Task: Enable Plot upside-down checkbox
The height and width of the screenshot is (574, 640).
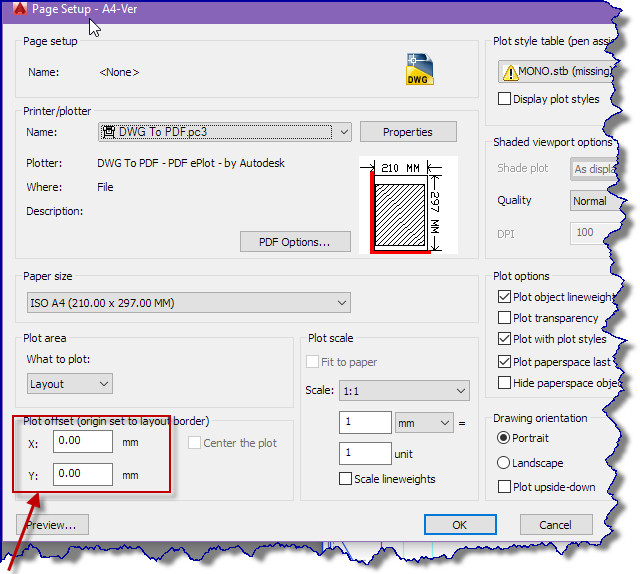Action: point(504,487)
